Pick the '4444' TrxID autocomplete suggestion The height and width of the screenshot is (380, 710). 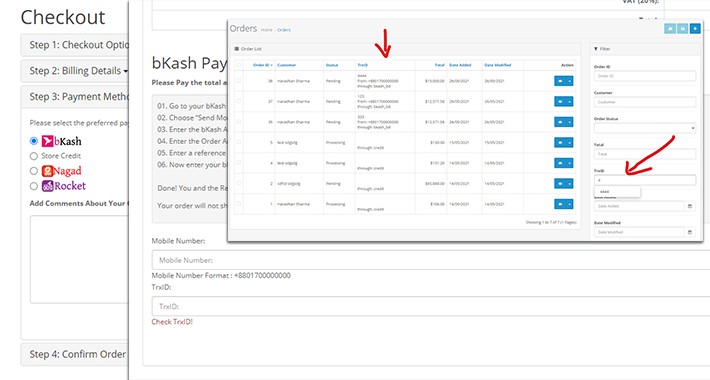pyautogui.click(x=617, y=192)
